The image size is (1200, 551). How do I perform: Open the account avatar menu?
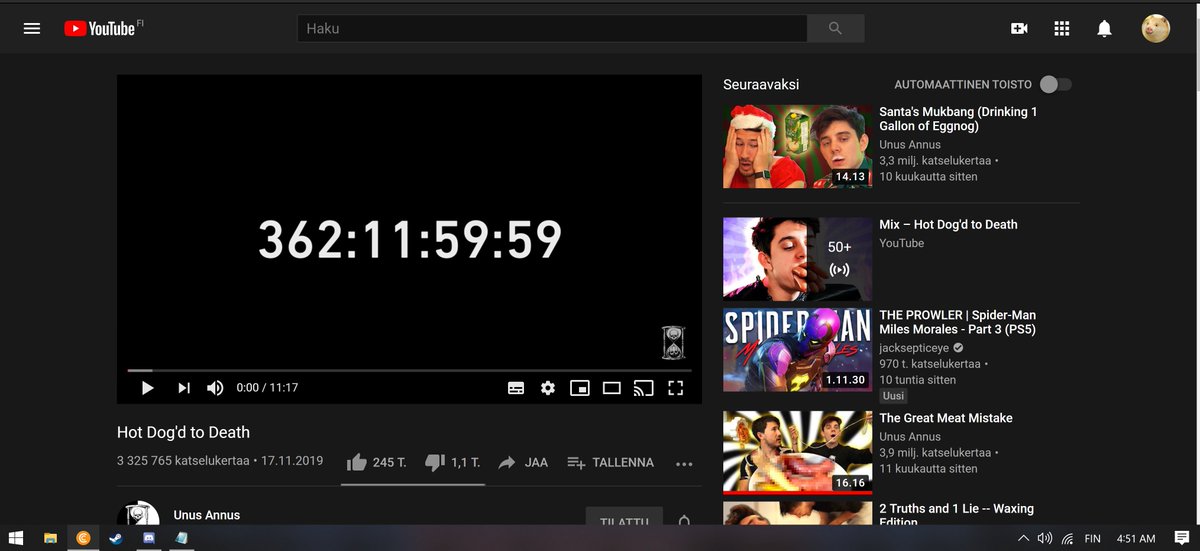1156,29
